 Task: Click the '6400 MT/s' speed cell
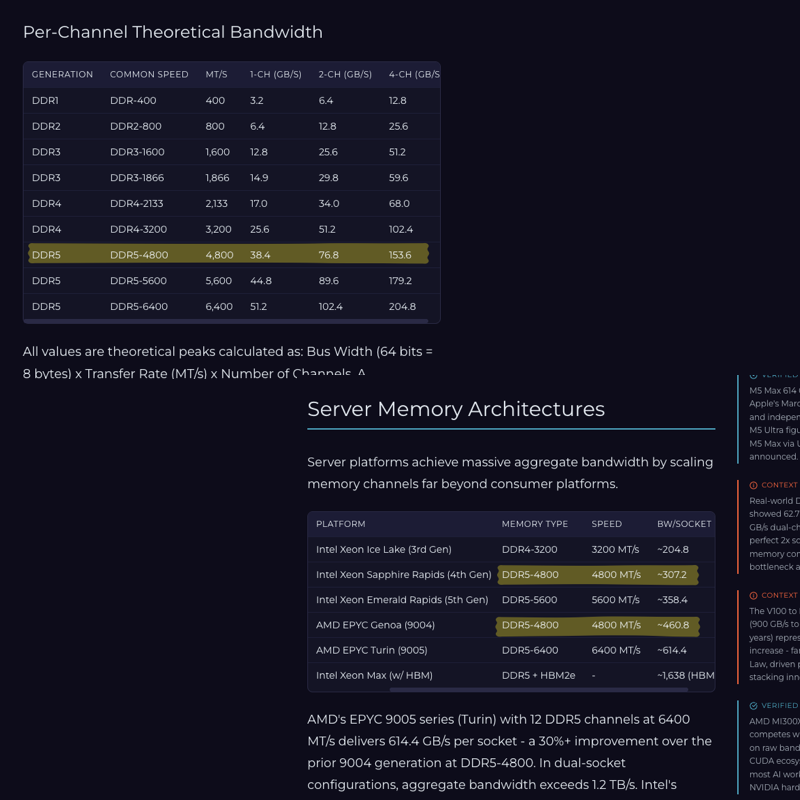pos(615,650)
